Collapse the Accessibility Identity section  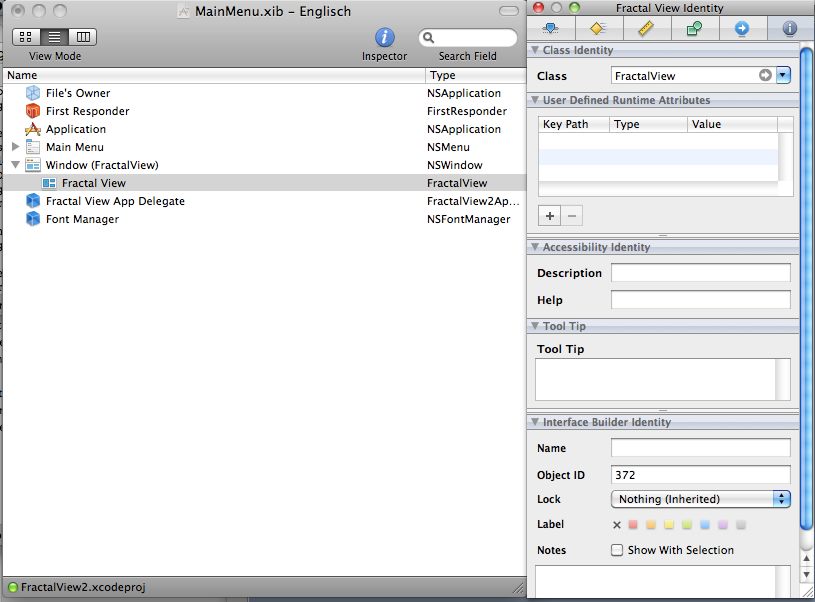pos(535,247)
